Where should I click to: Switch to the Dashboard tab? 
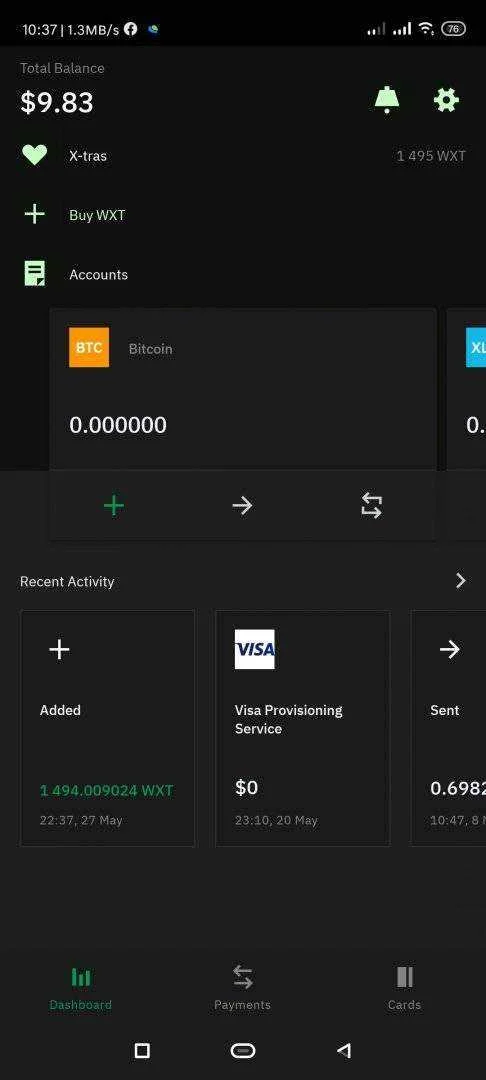point(81,988)
